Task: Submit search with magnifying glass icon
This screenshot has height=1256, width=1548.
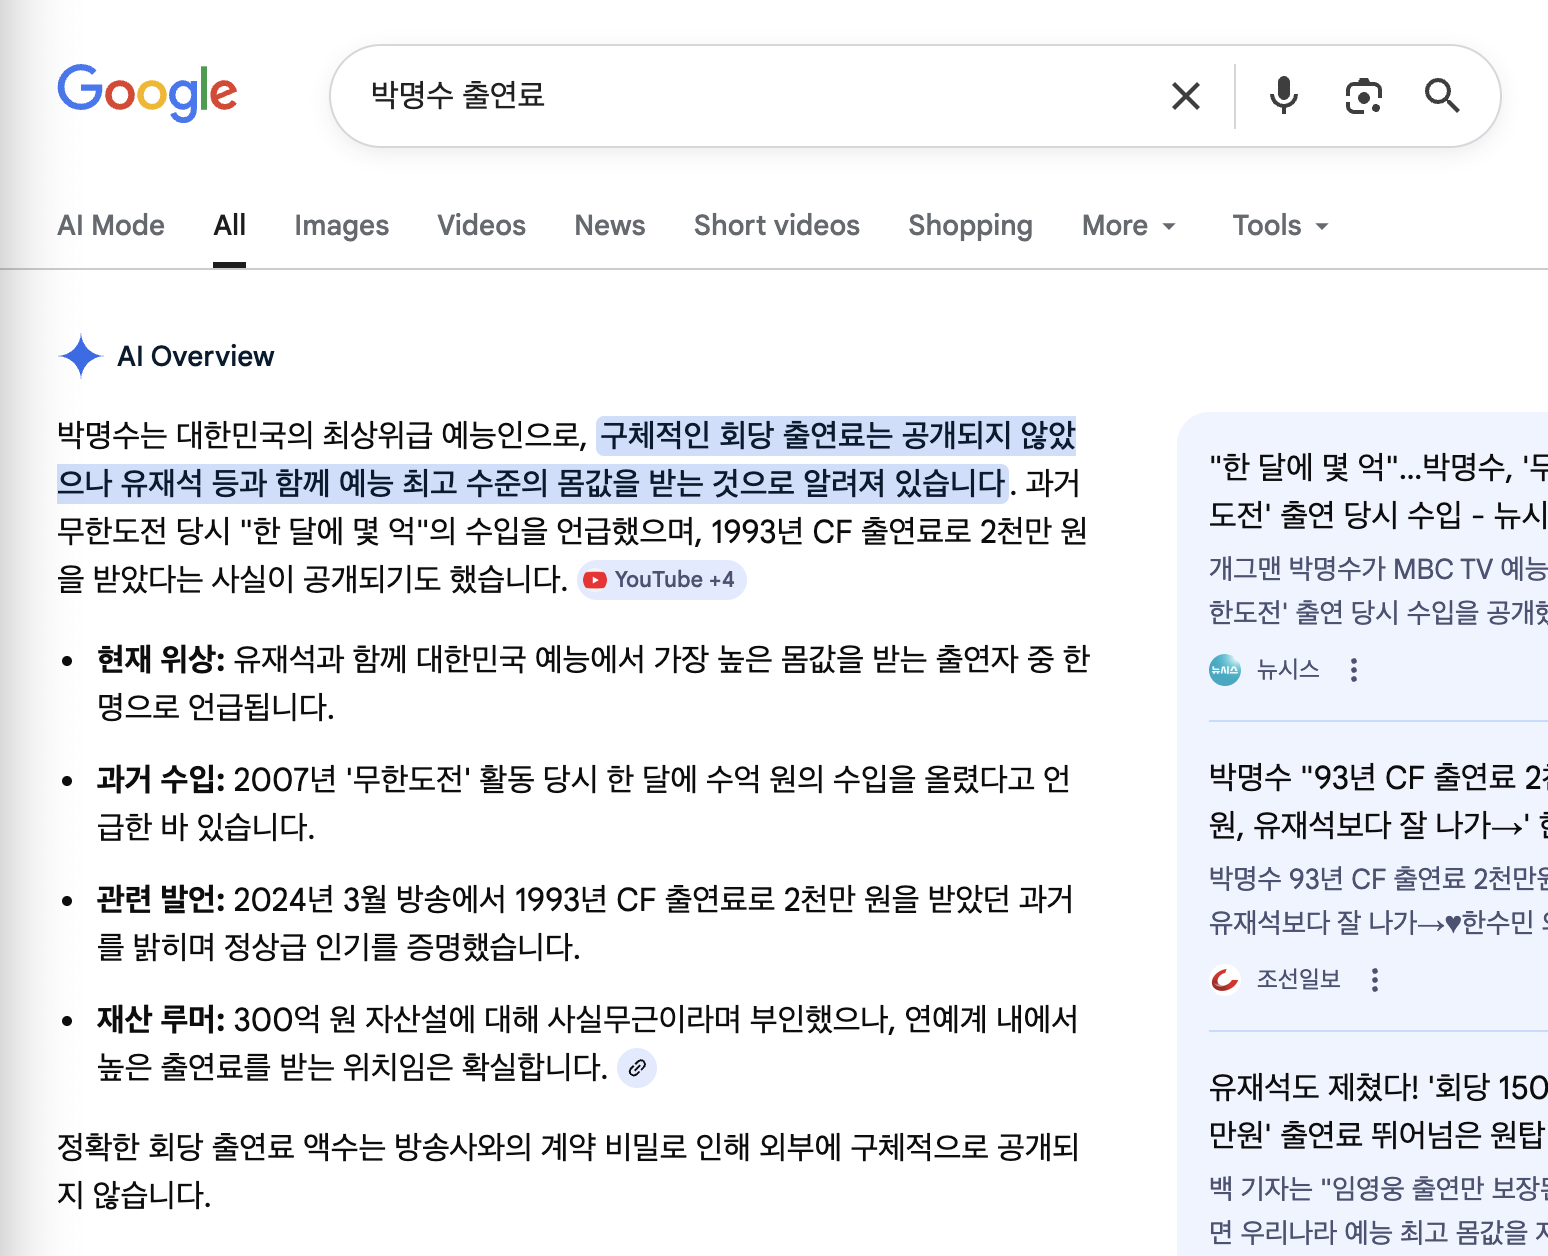Action: point(1442,96)
